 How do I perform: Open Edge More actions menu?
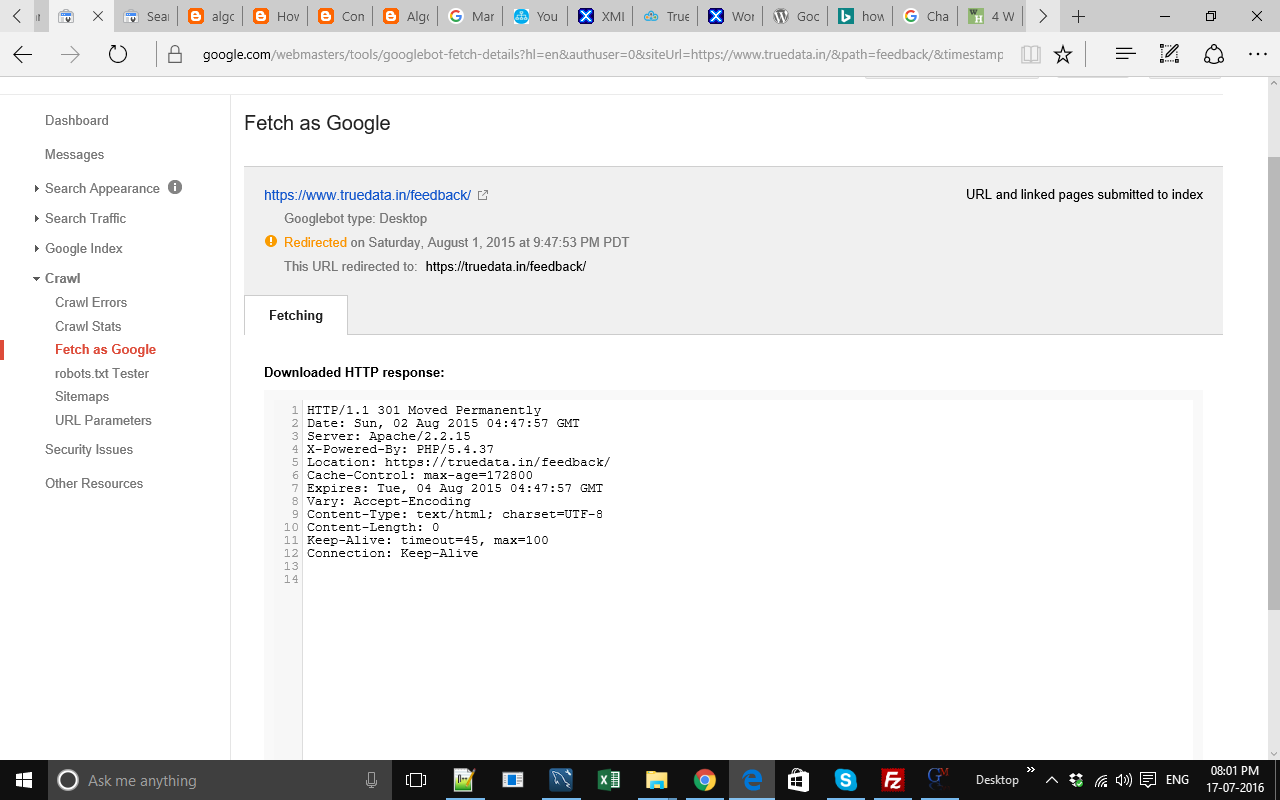point(1258,55)
